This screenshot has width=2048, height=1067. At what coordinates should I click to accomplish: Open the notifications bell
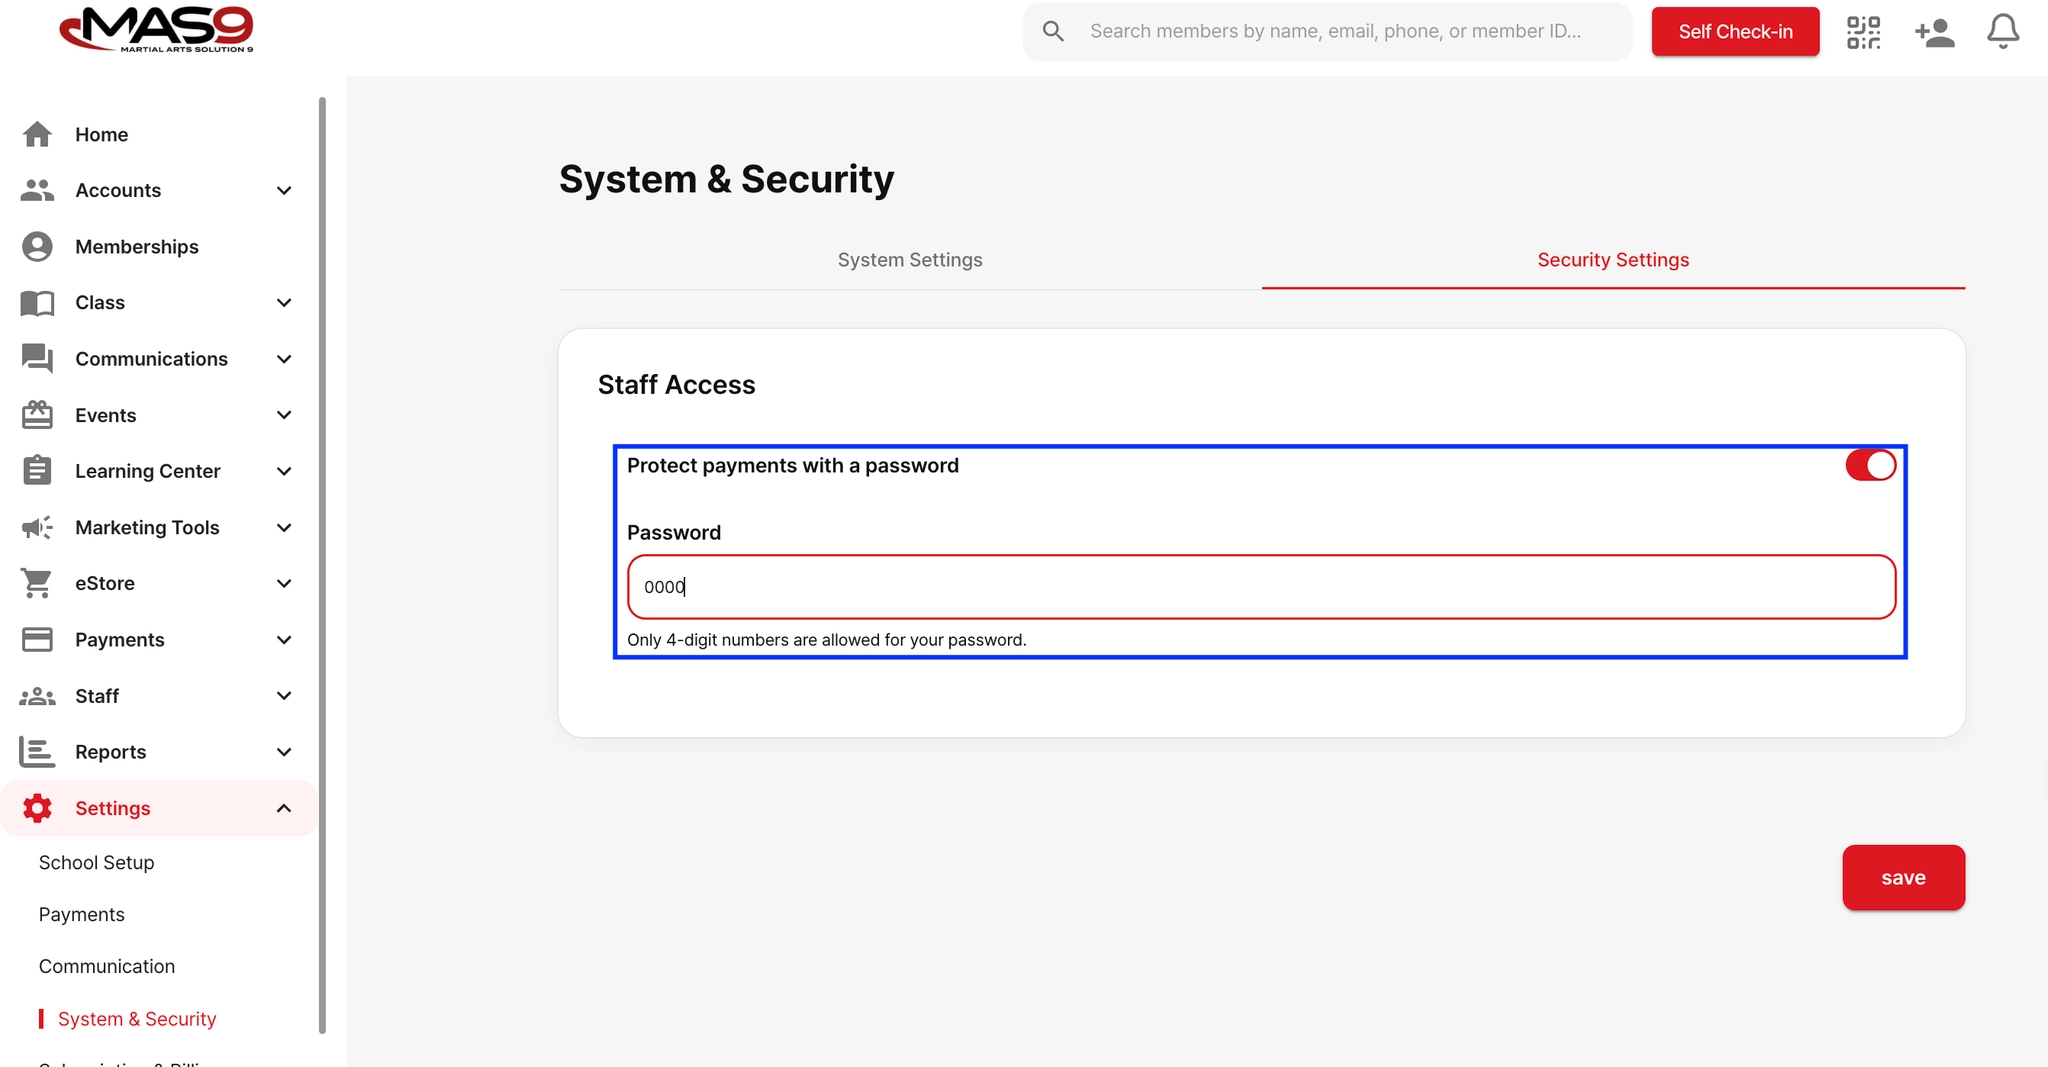(x=2001, y=31)
